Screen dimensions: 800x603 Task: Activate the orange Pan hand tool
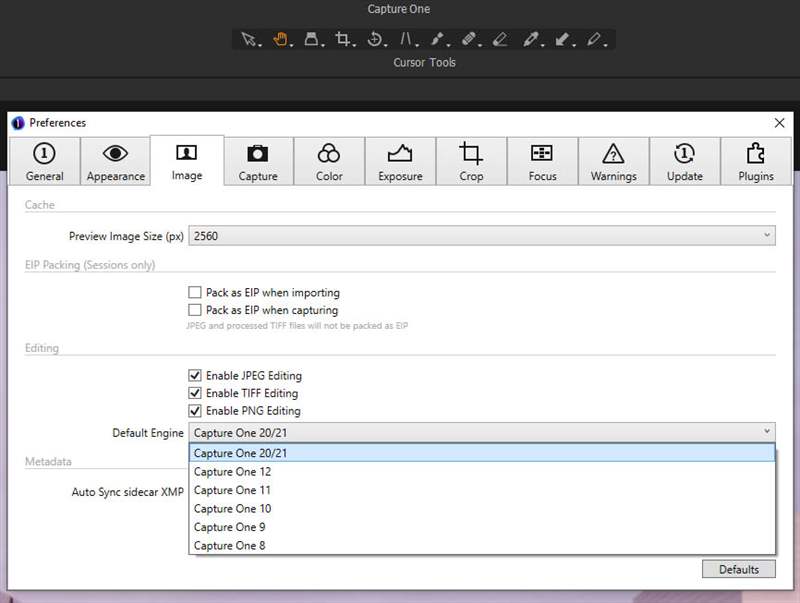coord(281,39)
